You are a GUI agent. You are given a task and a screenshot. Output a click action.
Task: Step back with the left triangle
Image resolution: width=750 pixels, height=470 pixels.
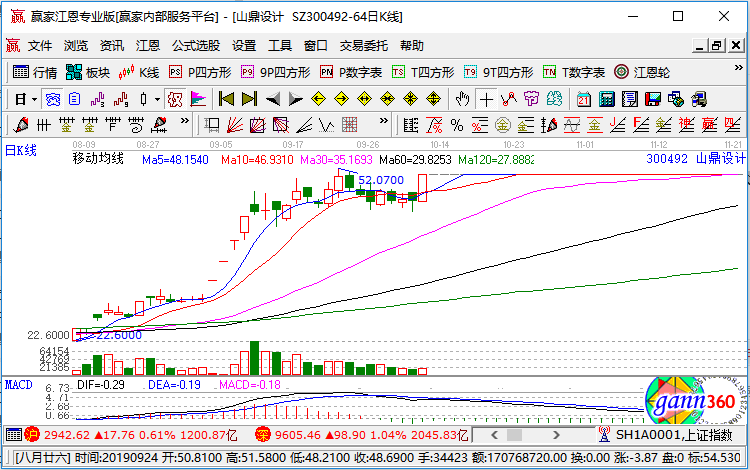pos(273,99)
